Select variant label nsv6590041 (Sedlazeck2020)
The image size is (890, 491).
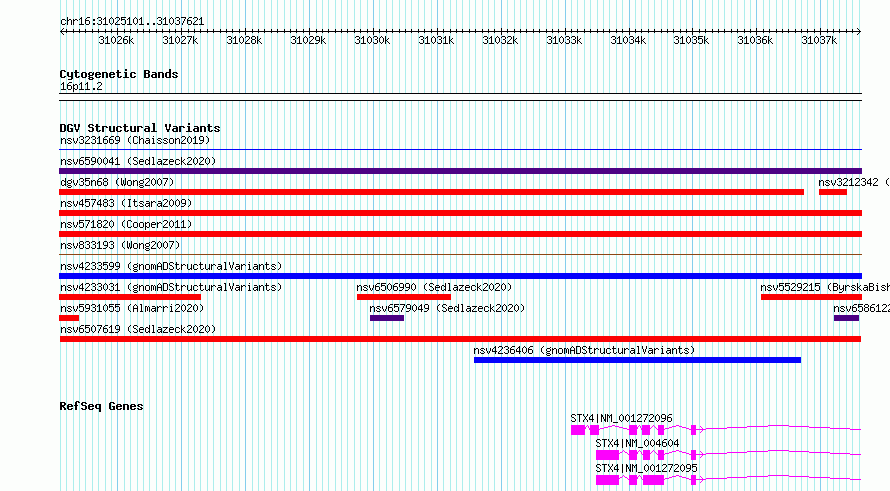pos(138,161)
